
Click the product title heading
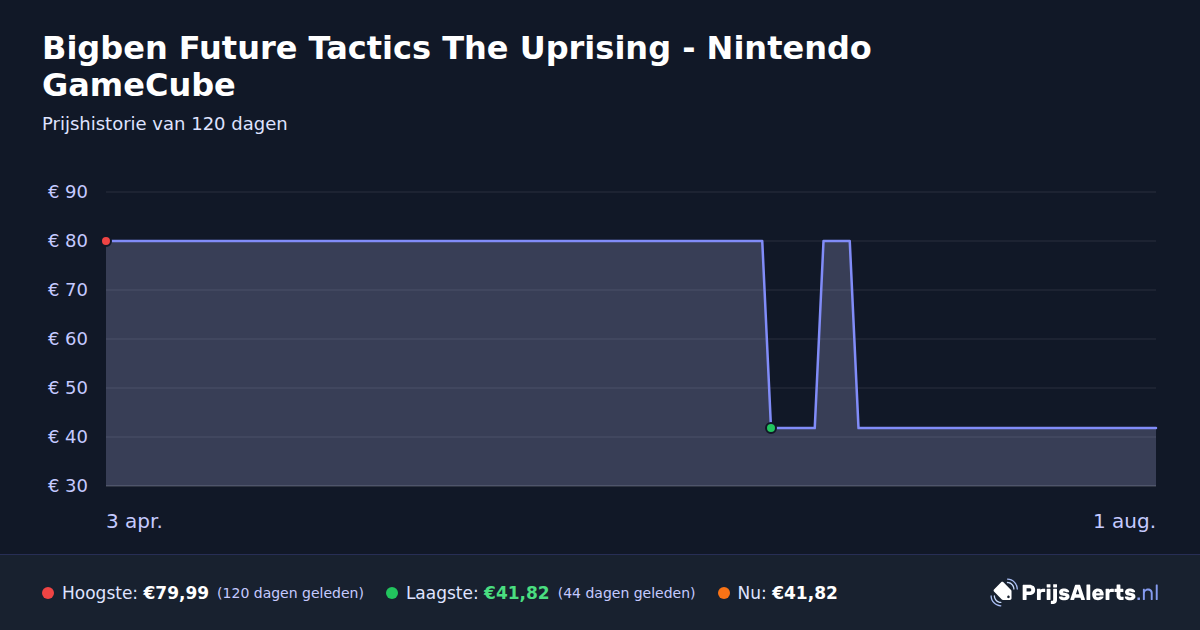coord(457,66)
